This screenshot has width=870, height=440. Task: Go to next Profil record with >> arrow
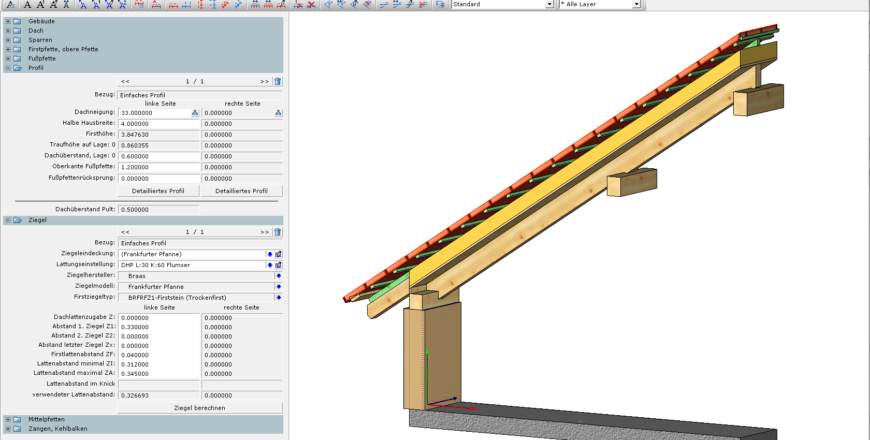(x=264, y=81)
